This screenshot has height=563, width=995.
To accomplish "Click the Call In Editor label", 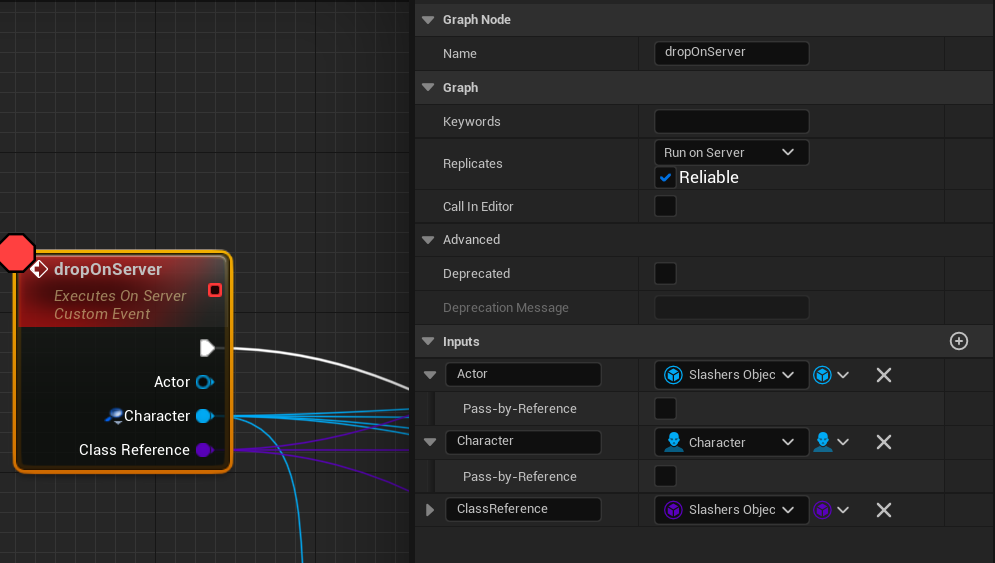I will tap(478, 206).
